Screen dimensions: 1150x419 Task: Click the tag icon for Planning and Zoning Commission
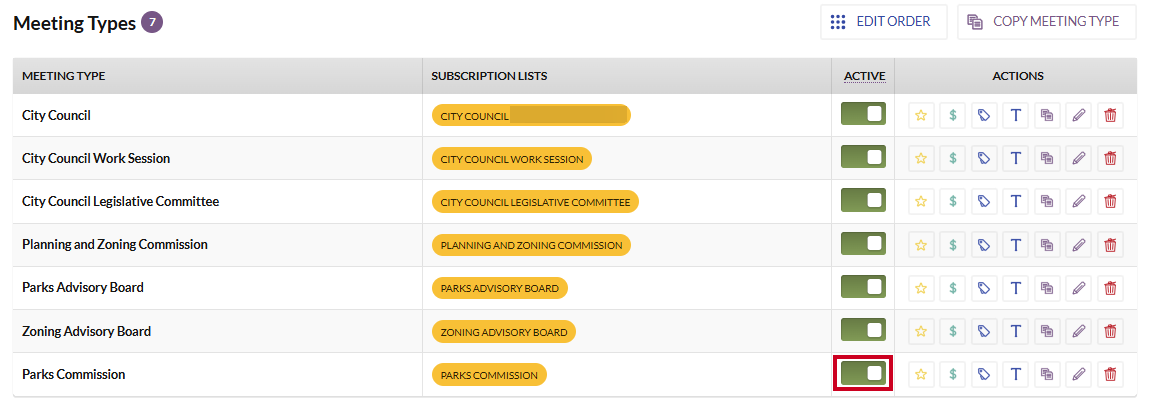pyautogui.click(x=984, y=244)
